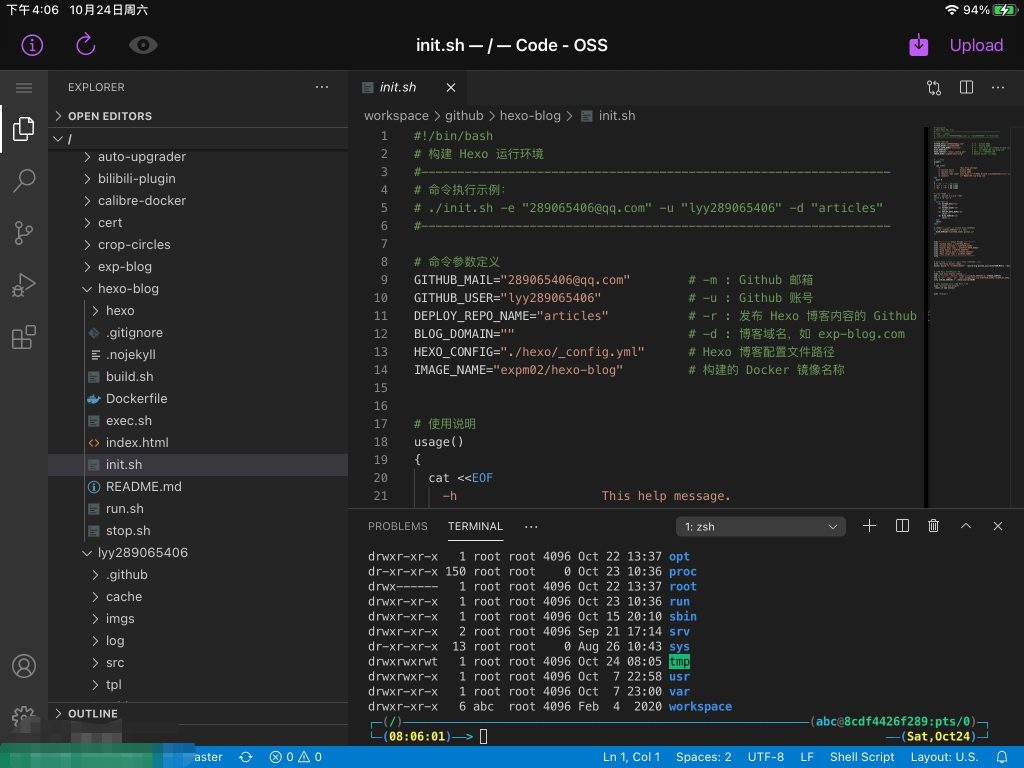Screen dimensions: 1024x768
Task: Click Shell Script language mode in status bar
Action: [x=862, y=757]
